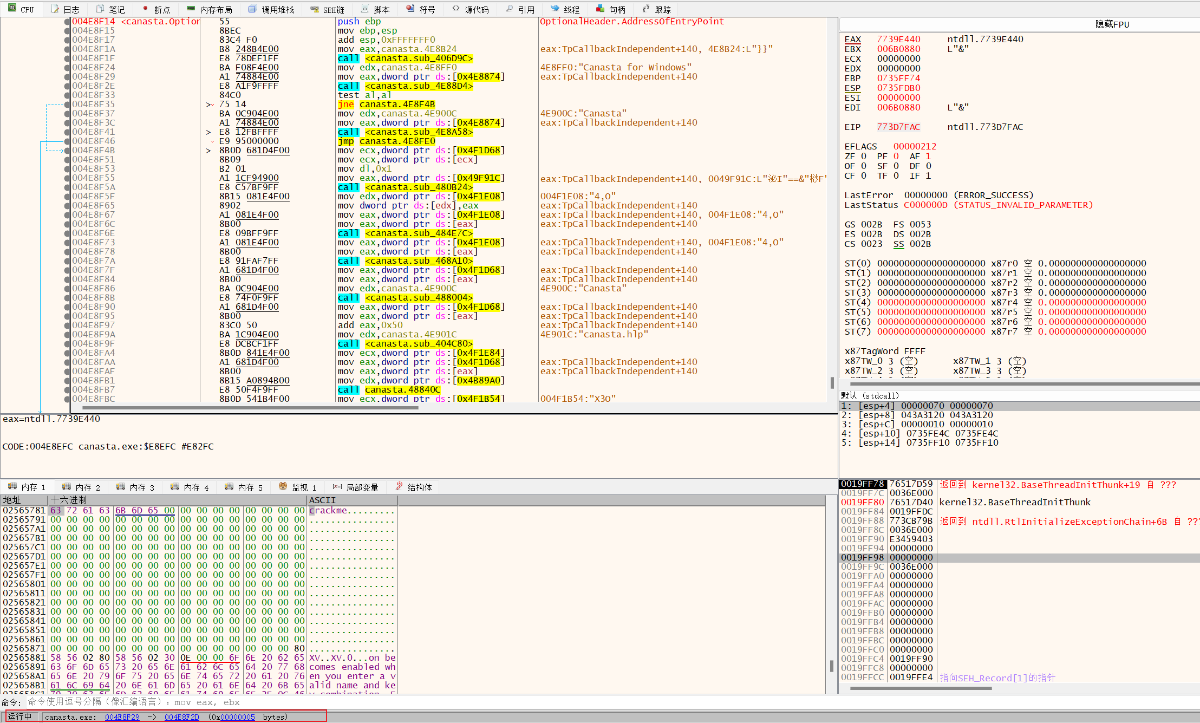Toggle the CF flag in registers
Viewport: 1200px width, 723px height.
[856, 176]
